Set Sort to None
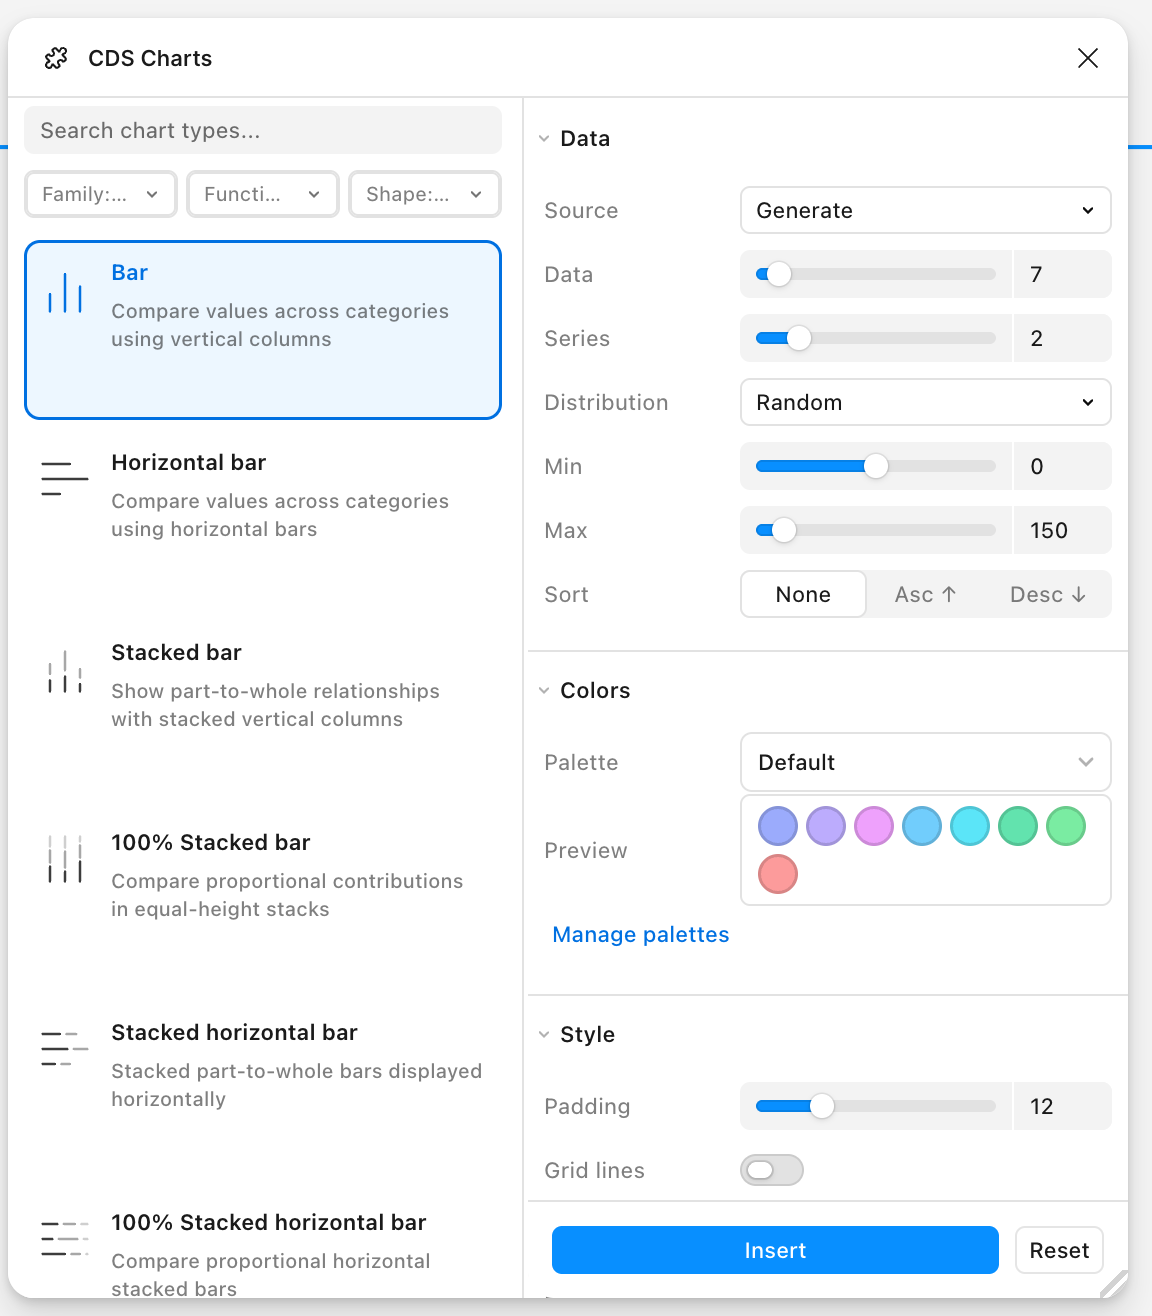This screenshot has width=1152, height=1316. pyautogui.click(x=803, y=594)
